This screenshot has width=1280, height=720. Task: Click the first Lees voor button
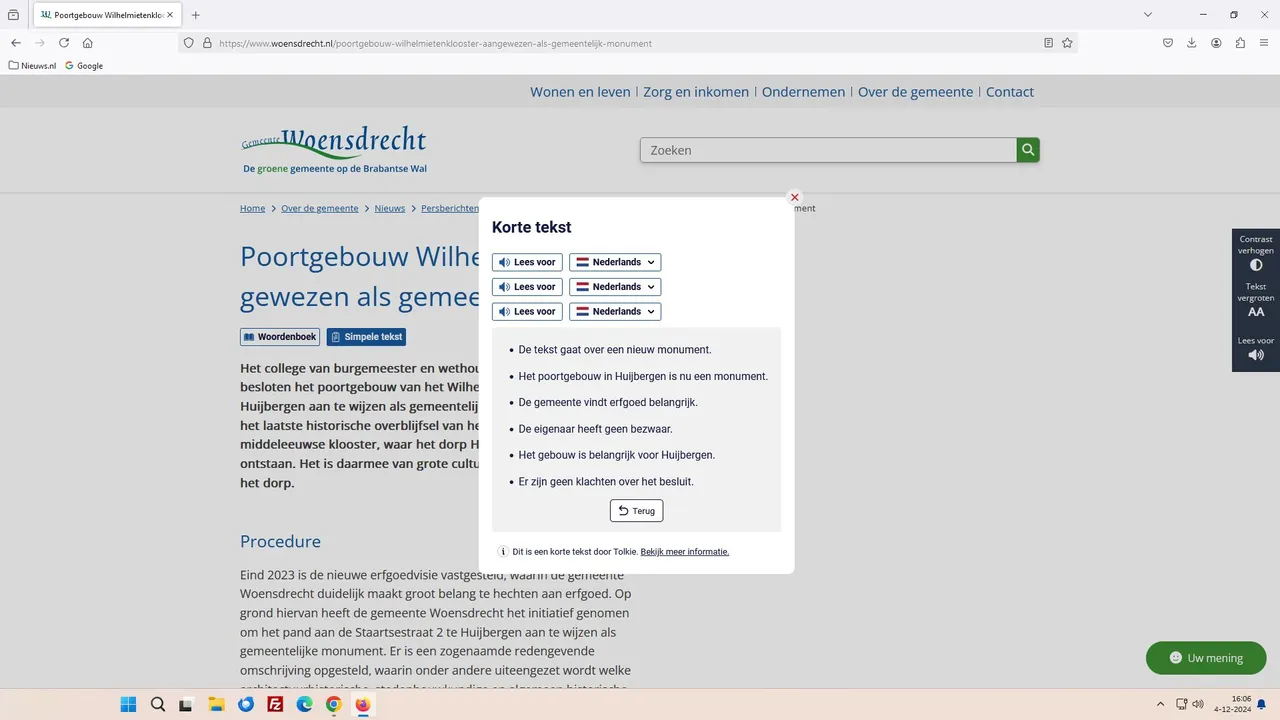[527, 262]
